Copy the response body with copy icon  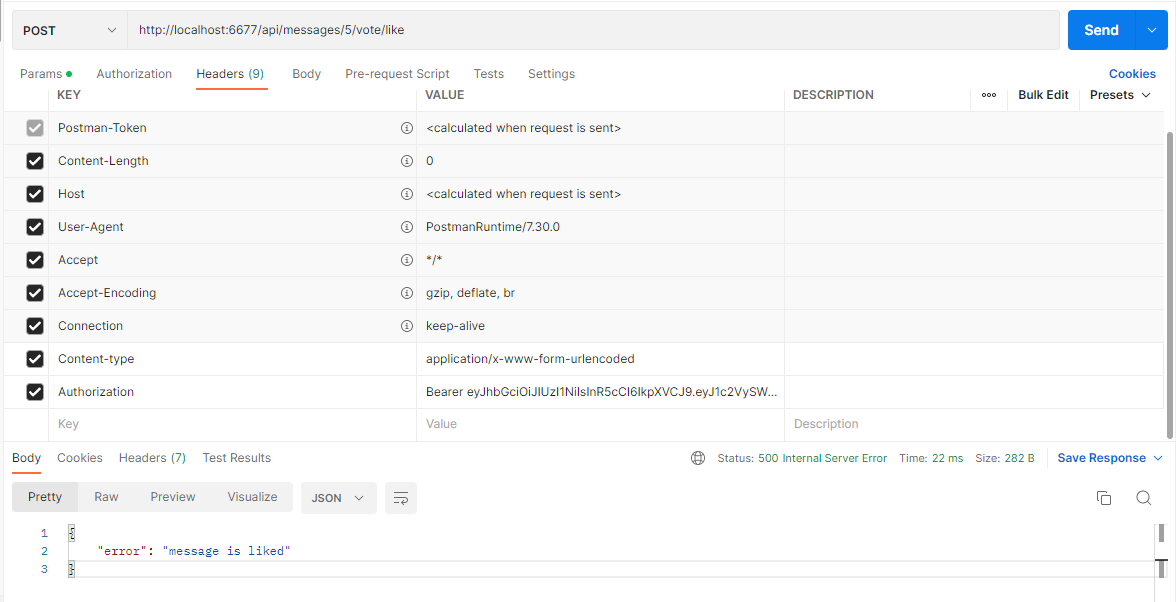click(1103, 498)
